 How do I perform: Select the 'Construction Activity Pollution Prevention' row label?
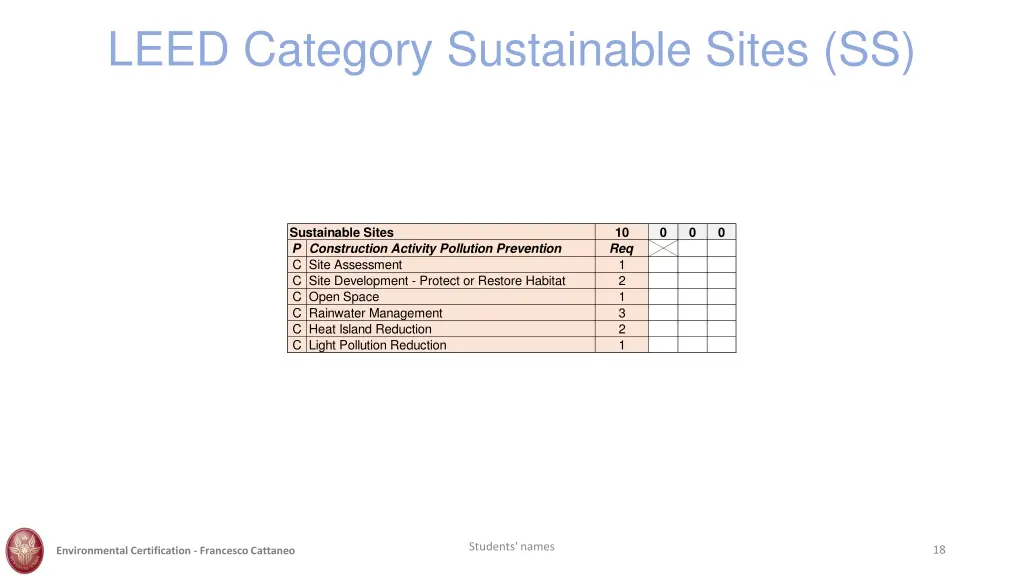click(x=435, y=249)
